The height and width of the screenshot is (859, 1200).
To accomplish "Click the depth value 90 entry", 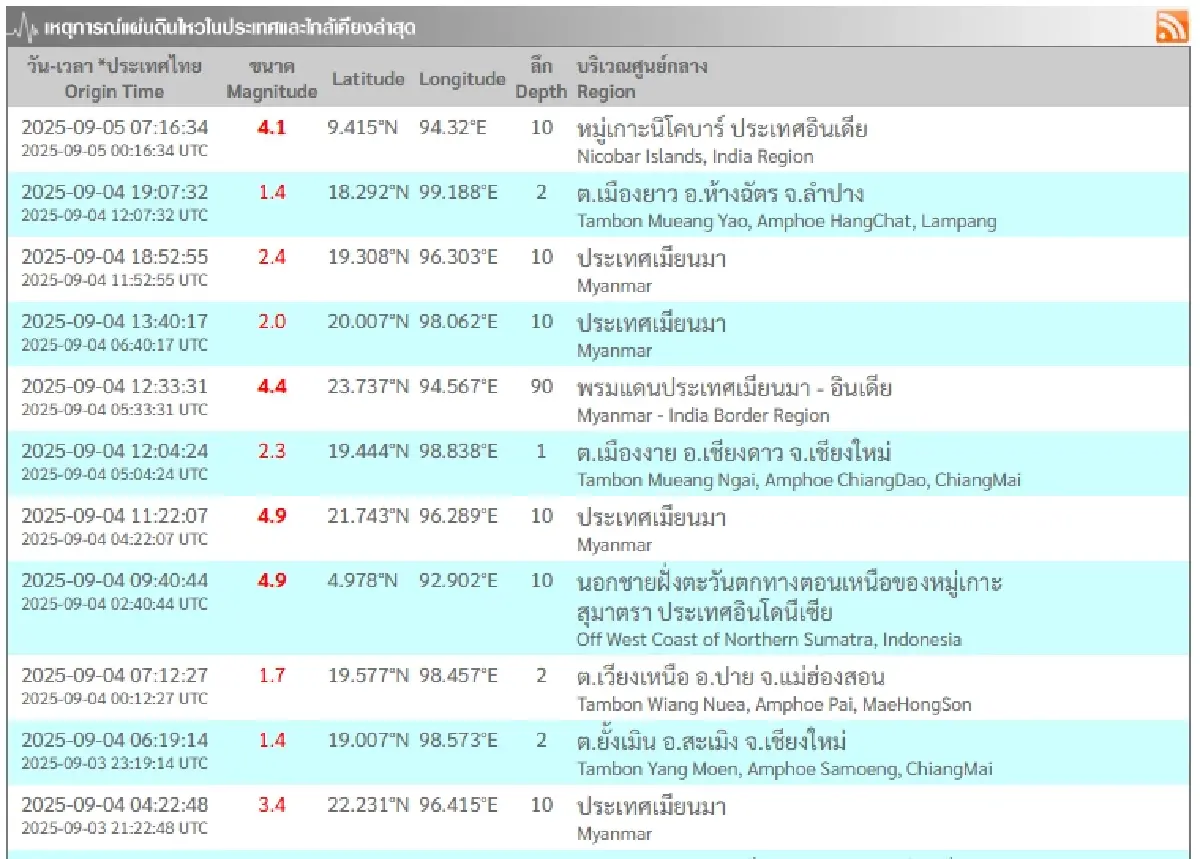I will coord(541,388).
